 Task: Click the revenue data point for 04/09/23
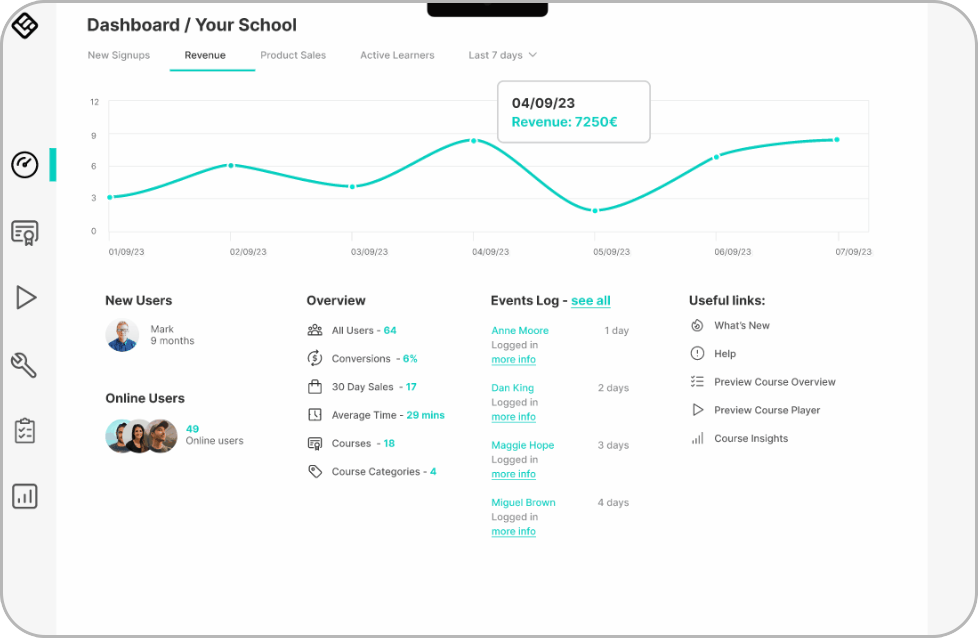point(472,142)
